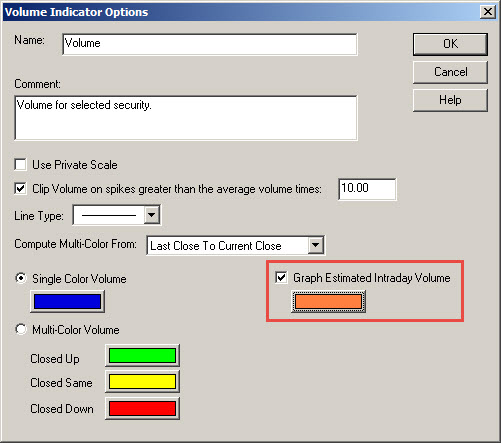501x443 pixels.
Task: Pick the yellow Closed Same color swatch
Action: click(x=142, y=382)
